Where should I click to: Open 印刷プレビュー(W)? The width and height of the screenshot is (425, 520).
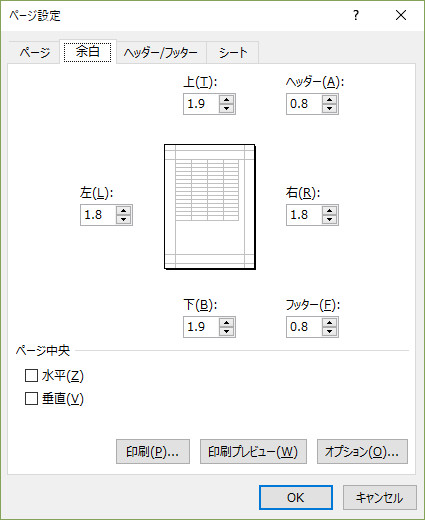point(253,452)
